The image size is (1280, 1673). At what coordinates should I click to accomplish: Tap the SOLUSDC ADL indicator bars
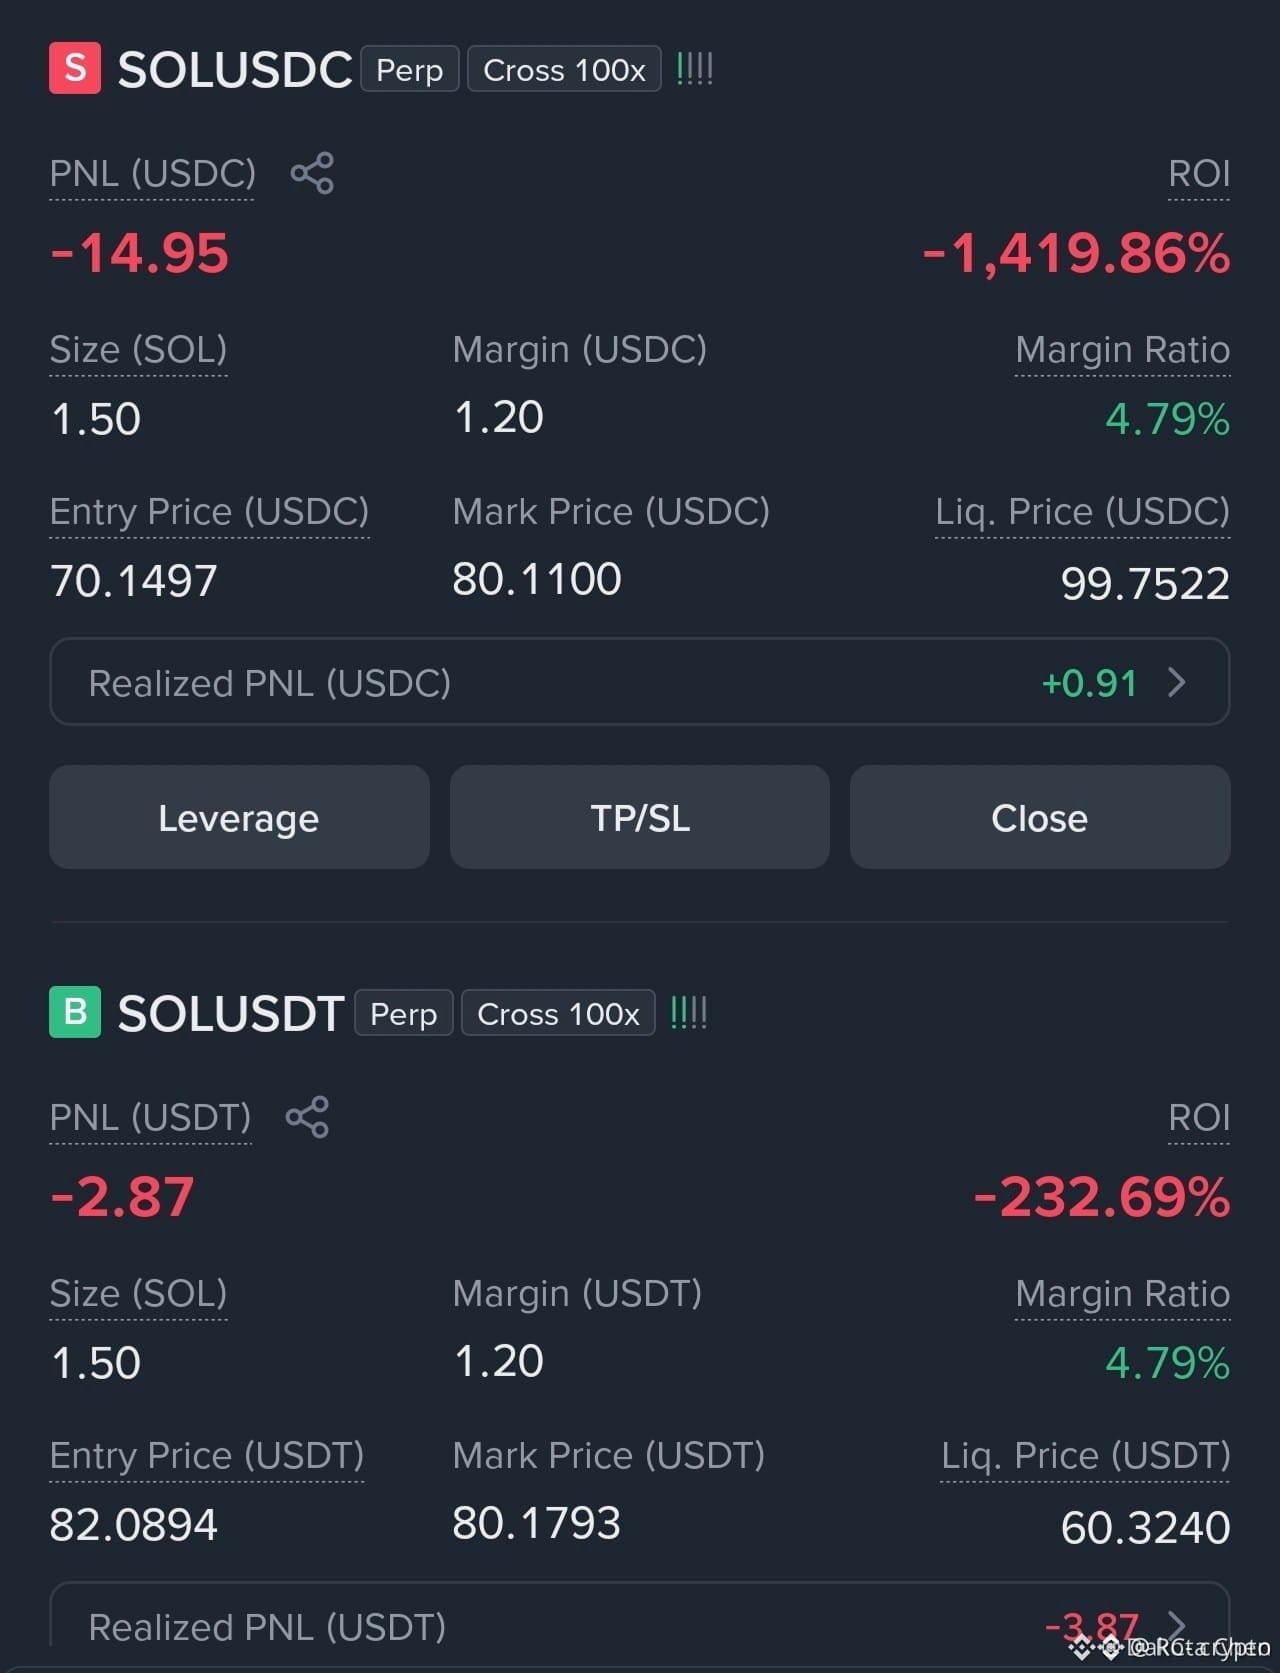695,69
